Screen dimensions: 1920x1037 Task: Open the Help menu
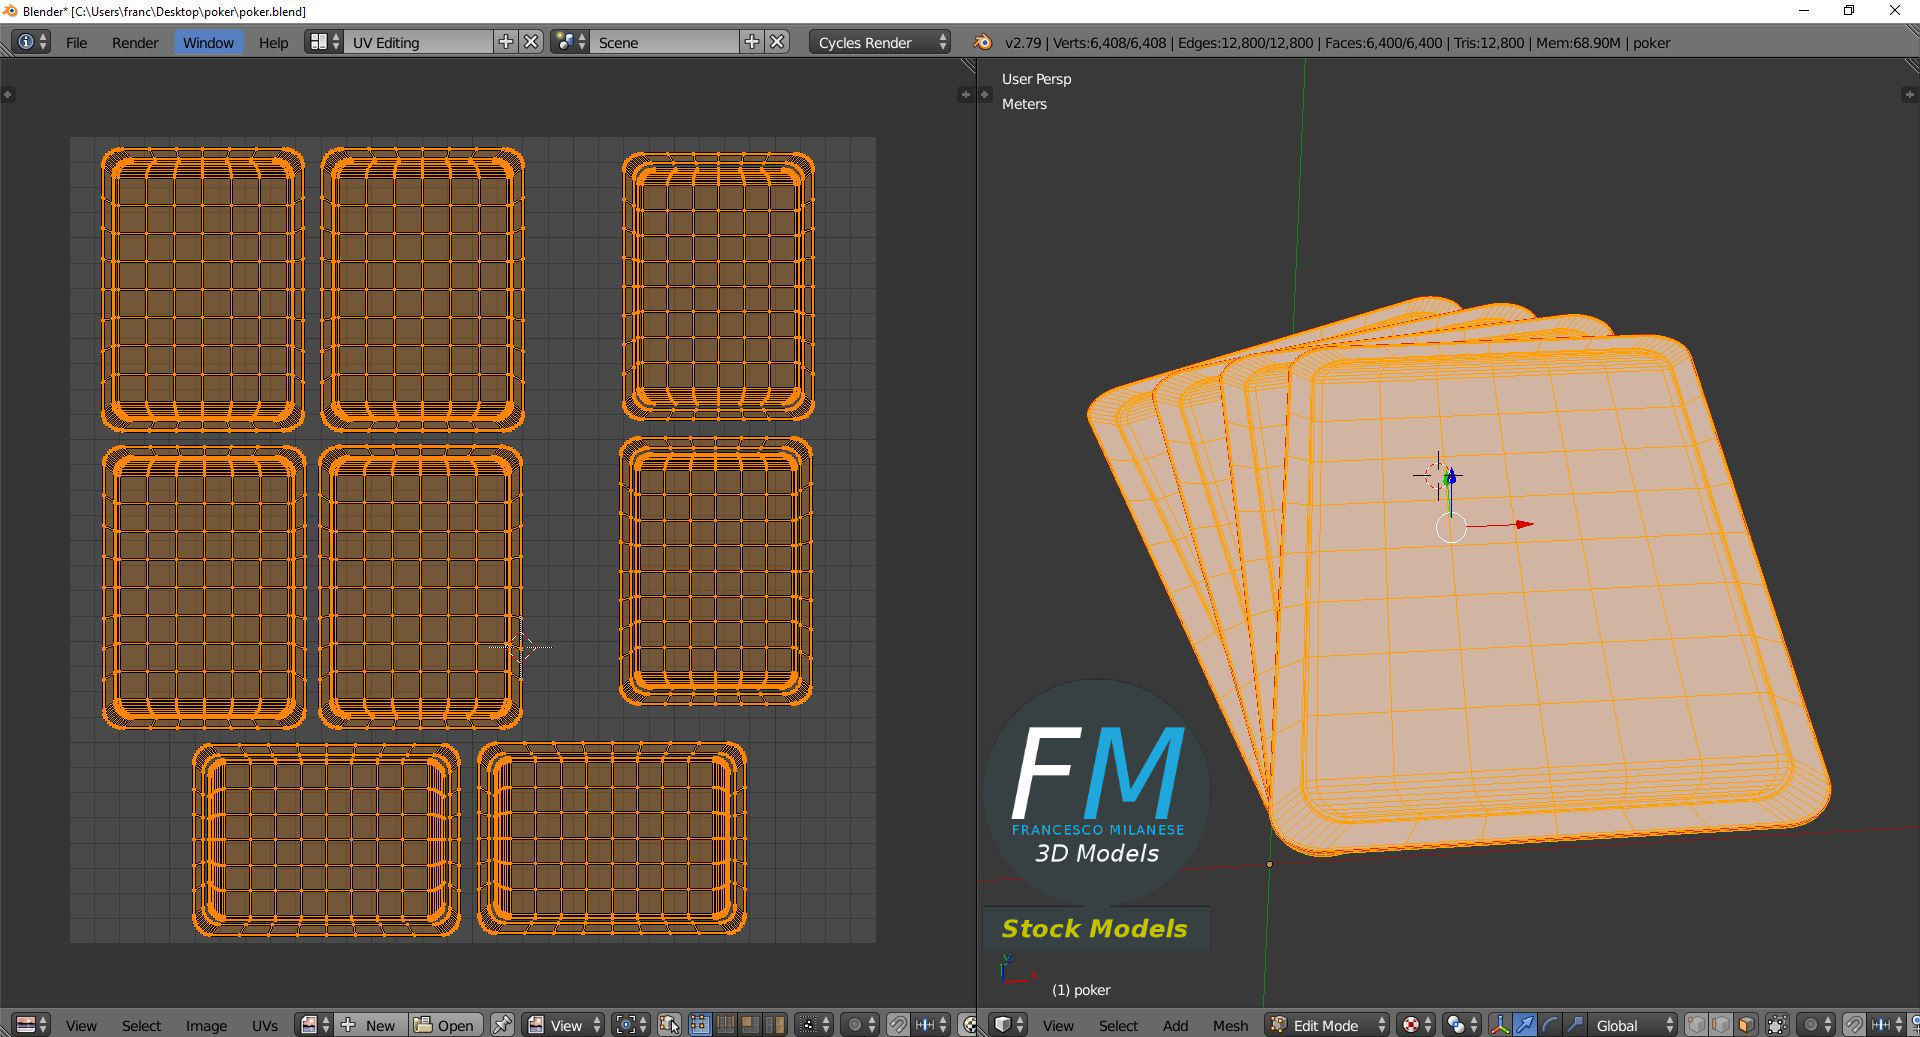pos(273,42)
